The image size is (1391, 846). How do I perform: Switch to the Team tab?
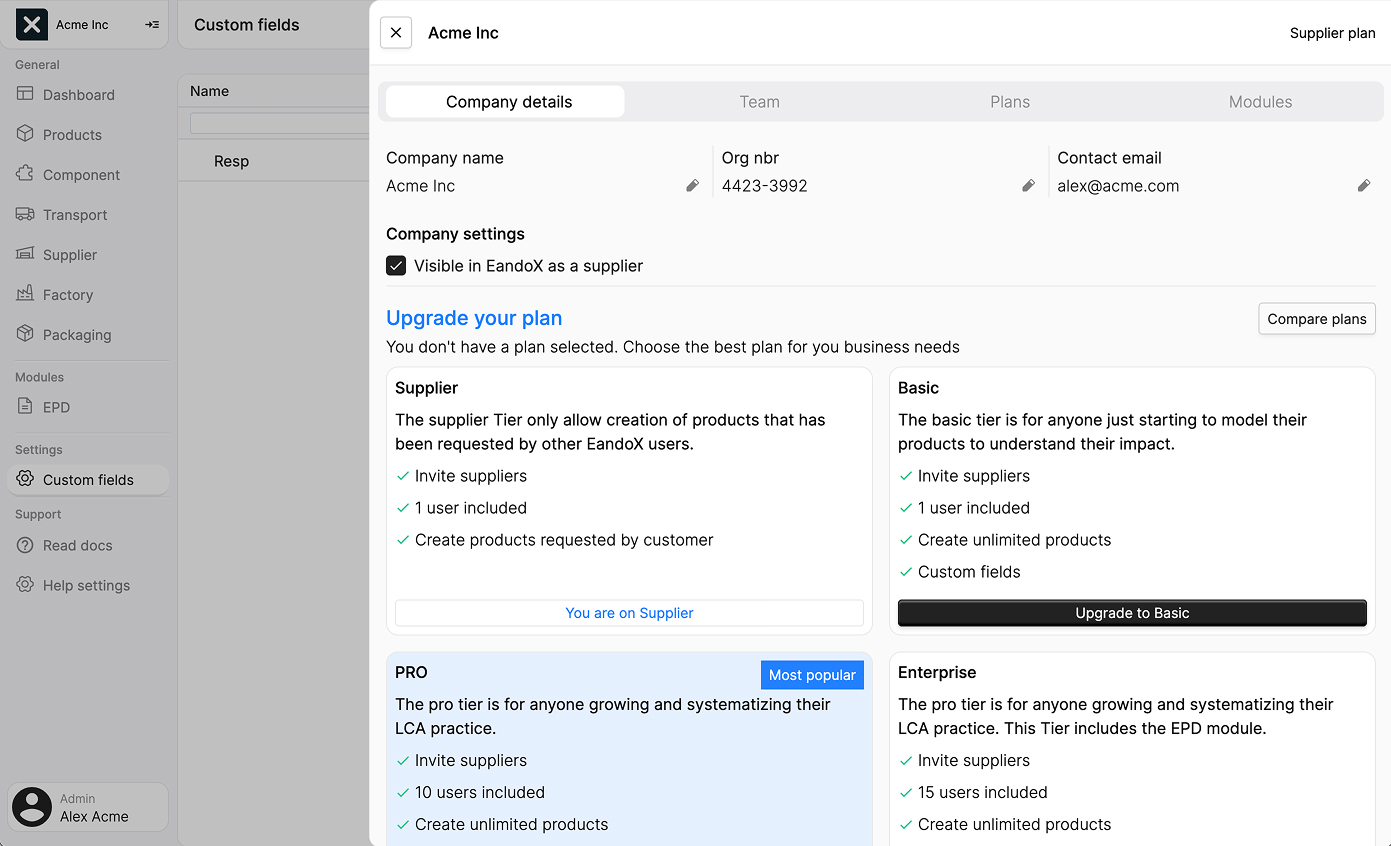(x=759, y=102)
